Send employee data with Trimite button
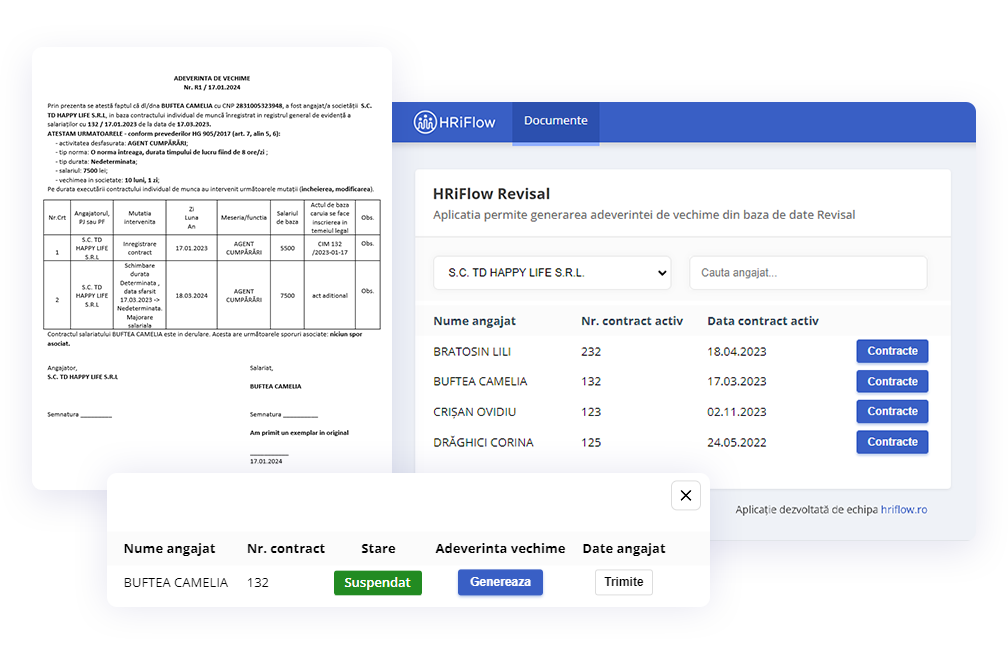Viewport: 1008px width, 654px height. coord(624,582)
